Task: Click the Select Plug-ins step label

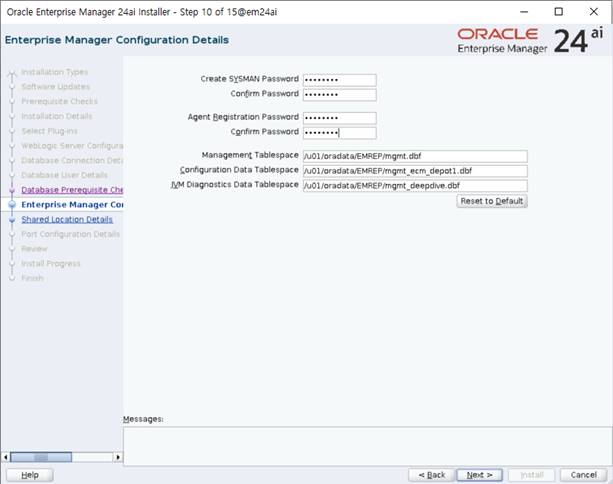Action: click(49, 131)
